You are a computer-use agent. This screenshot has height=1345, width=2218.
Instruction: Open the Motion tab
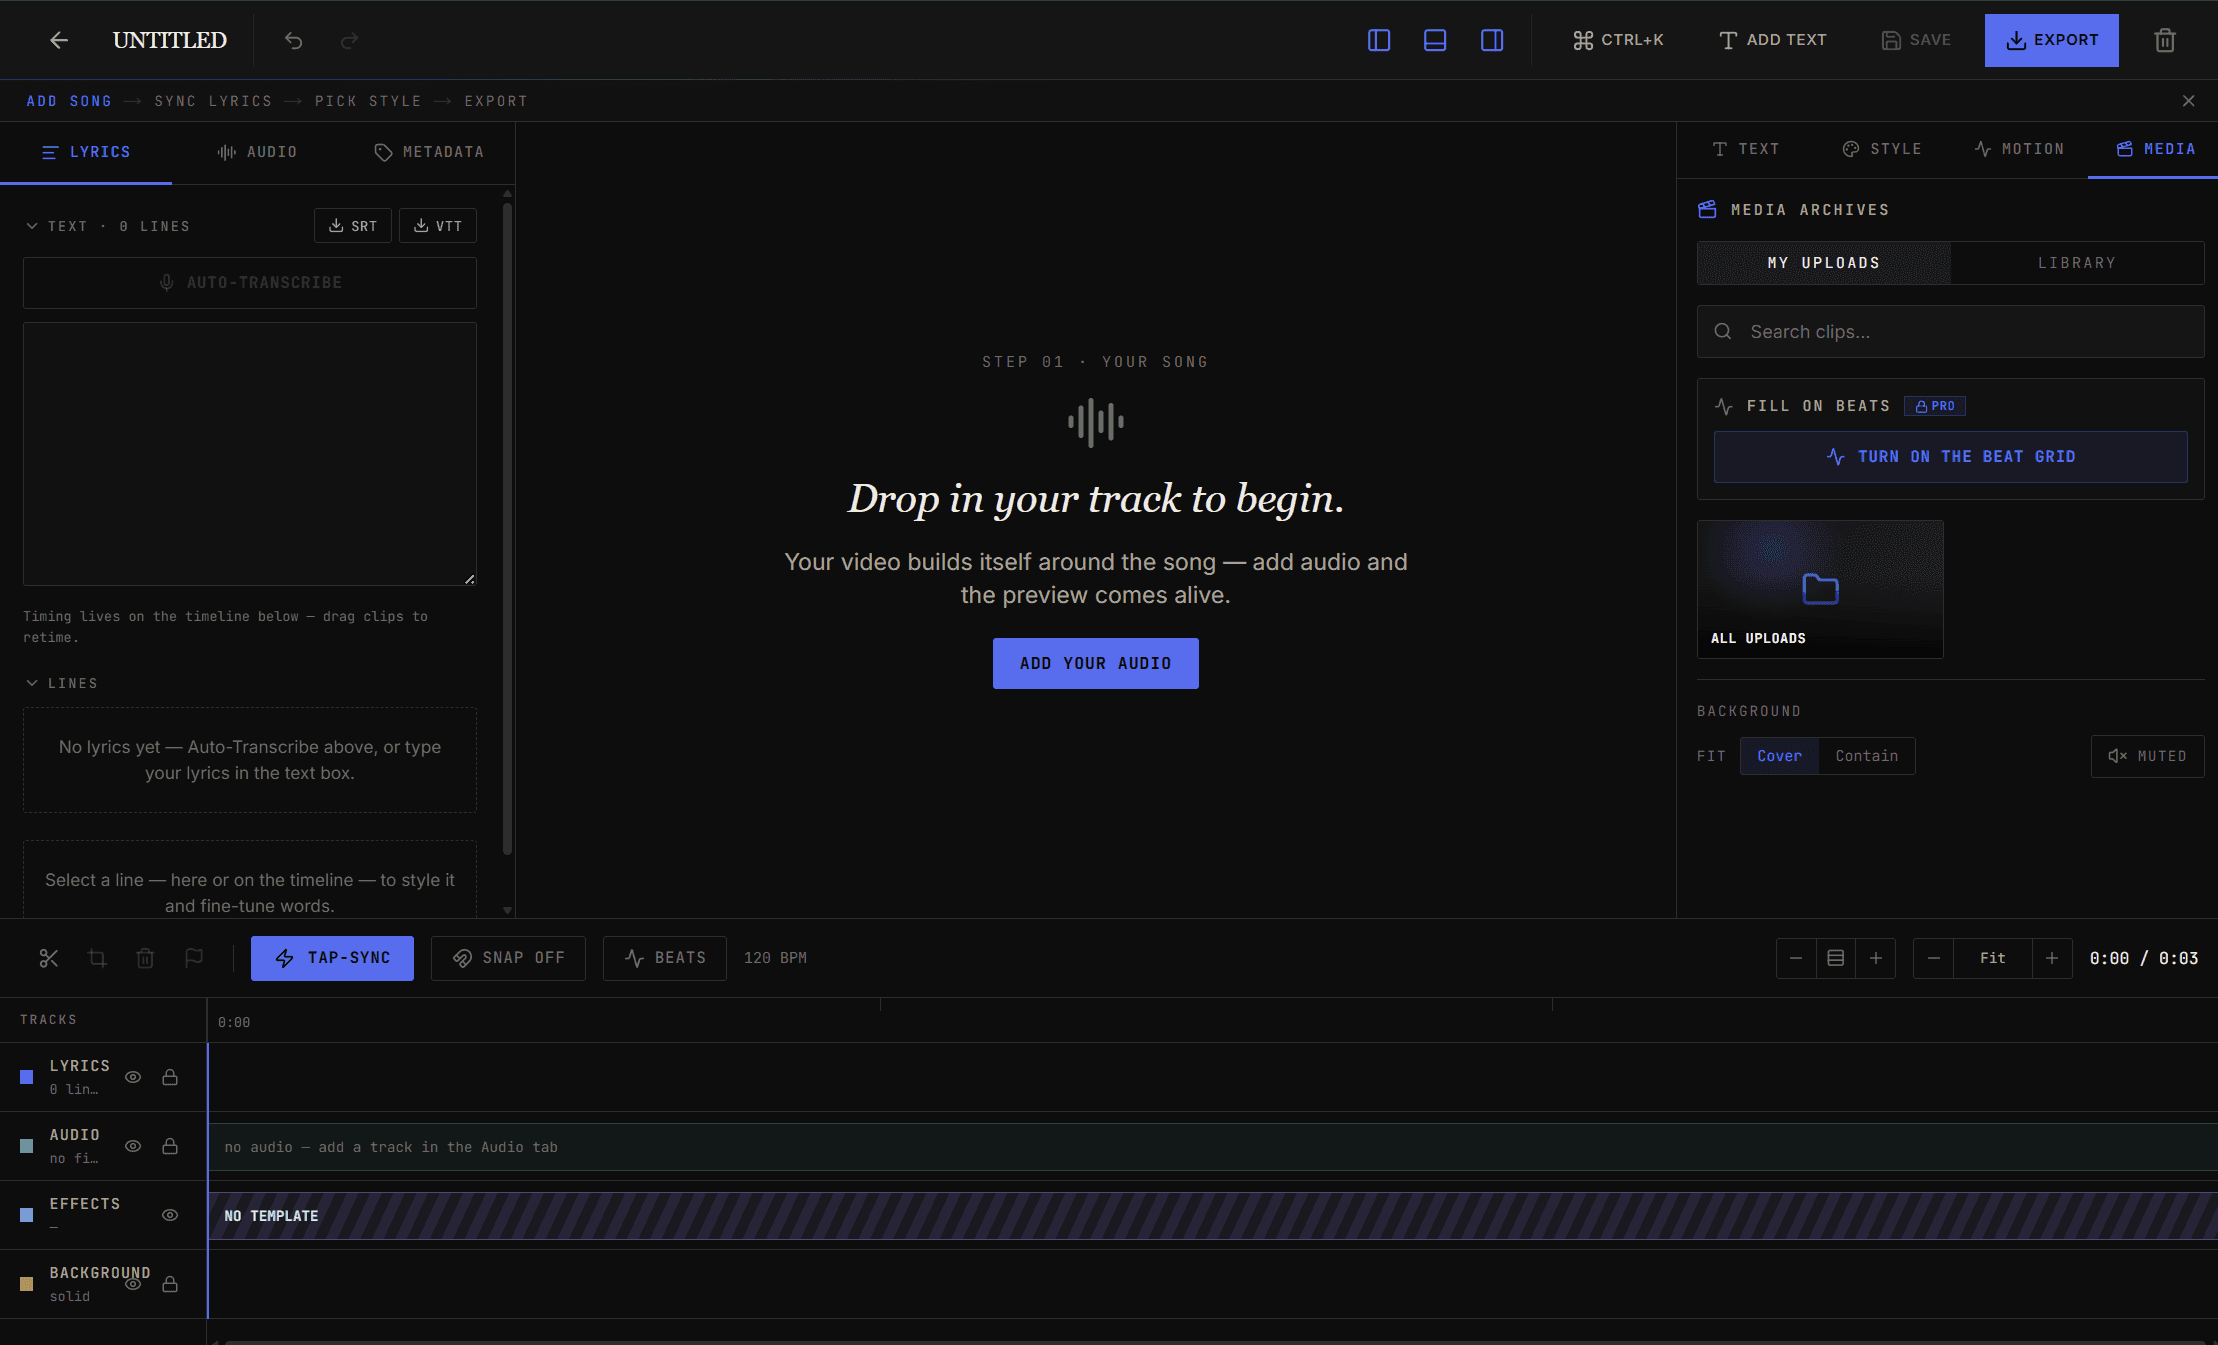coord(2019,149)
